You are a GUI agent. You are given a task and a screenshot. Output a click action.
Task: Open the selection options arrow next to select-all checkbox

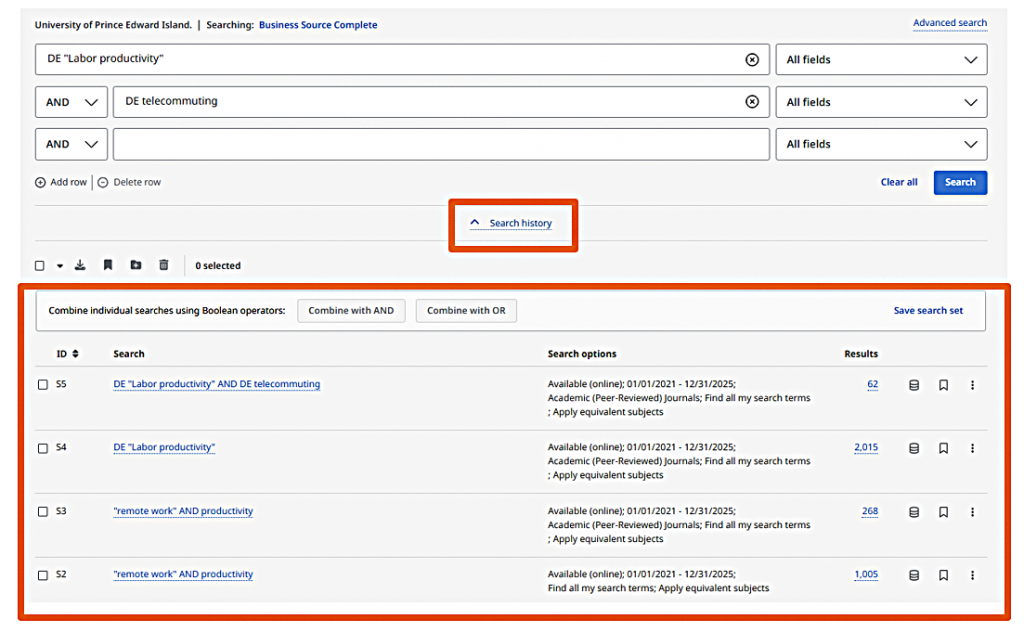(x=60, y=266)
